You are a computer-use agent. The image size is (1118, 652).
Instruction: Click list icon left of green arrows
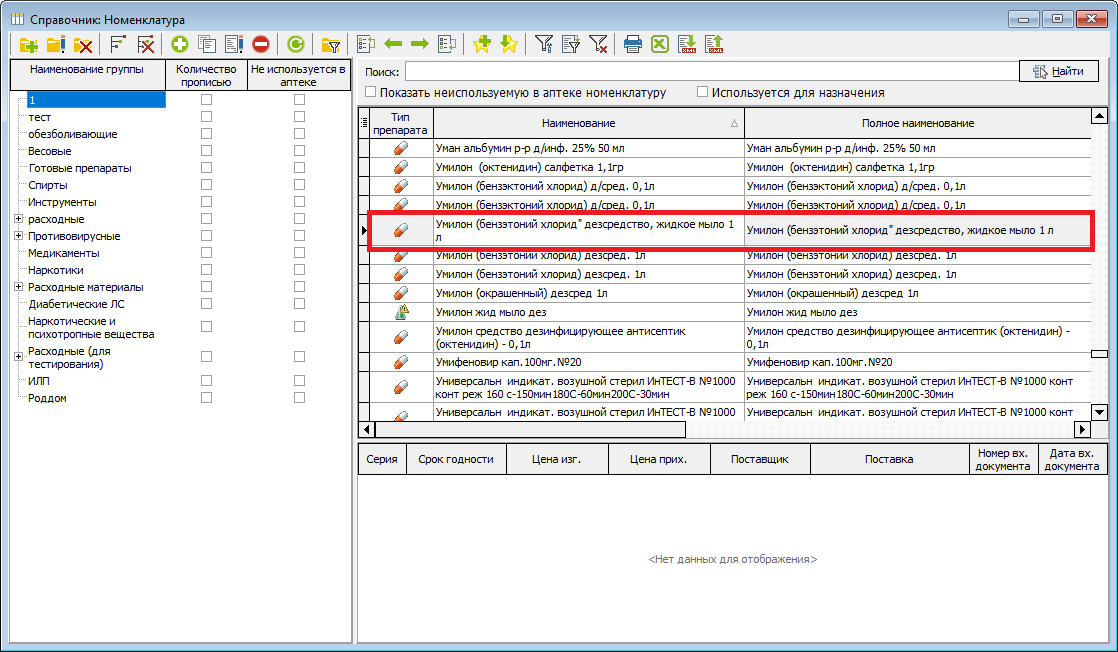click(x=366, y=44)
